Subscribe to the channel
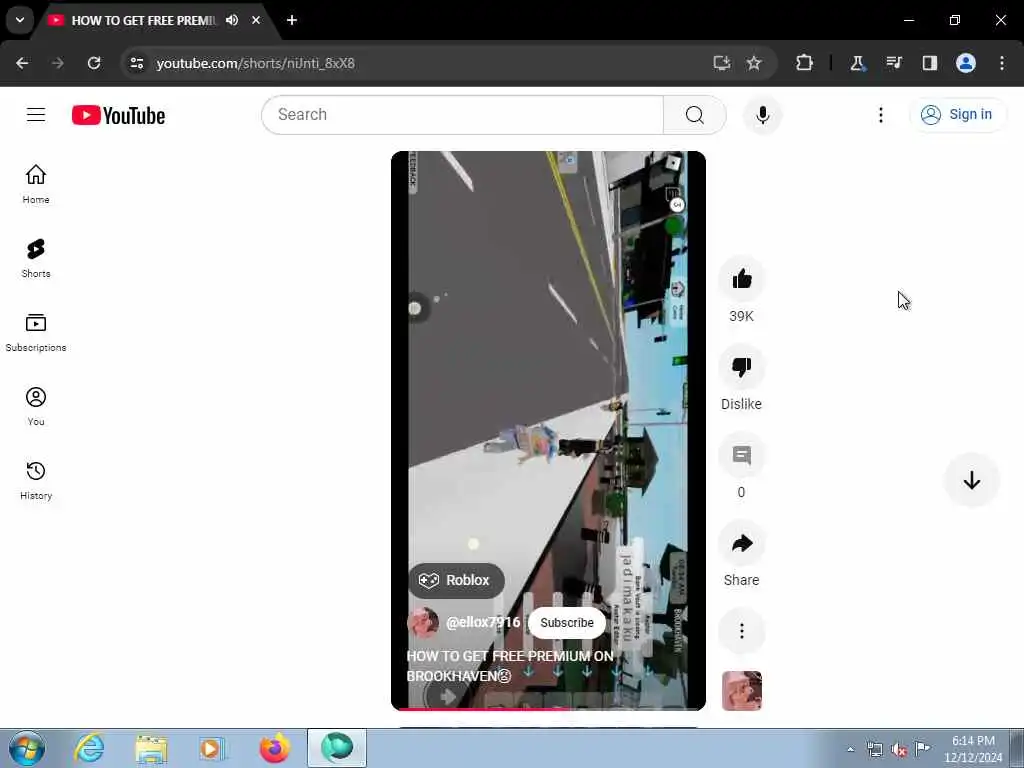Image resolution: width=1024 pixels, height=768 pixels. coord(567,623)
